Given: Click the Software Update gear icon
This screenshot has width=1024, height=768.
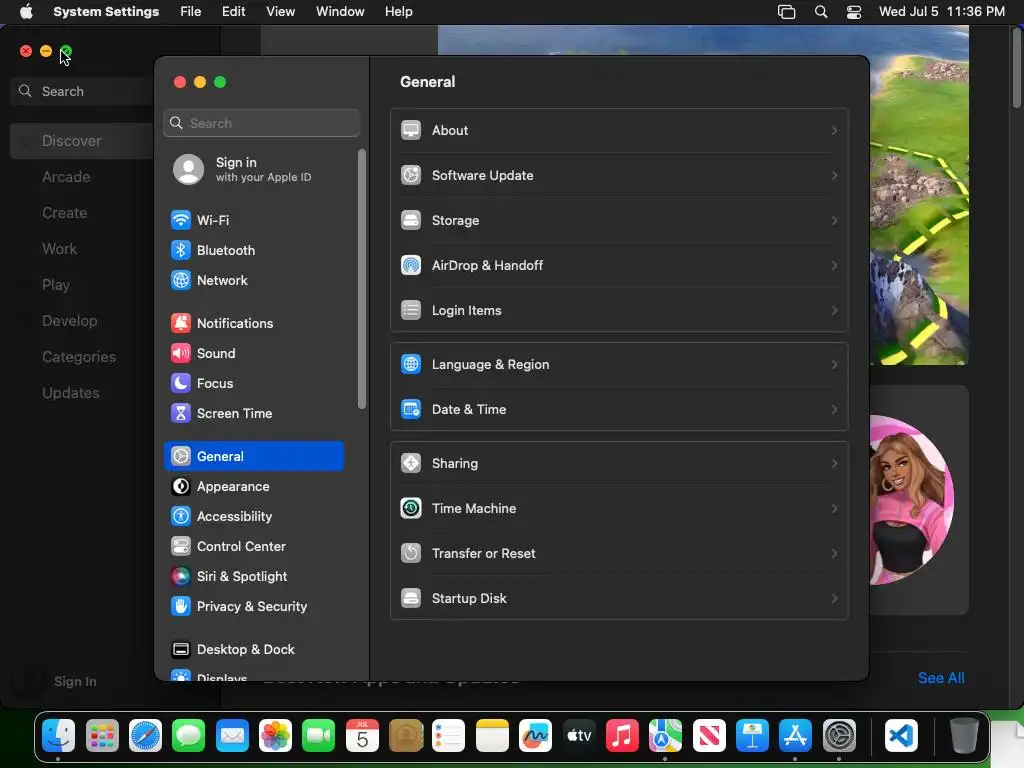Looking at the screenshot, I should 411,175.
